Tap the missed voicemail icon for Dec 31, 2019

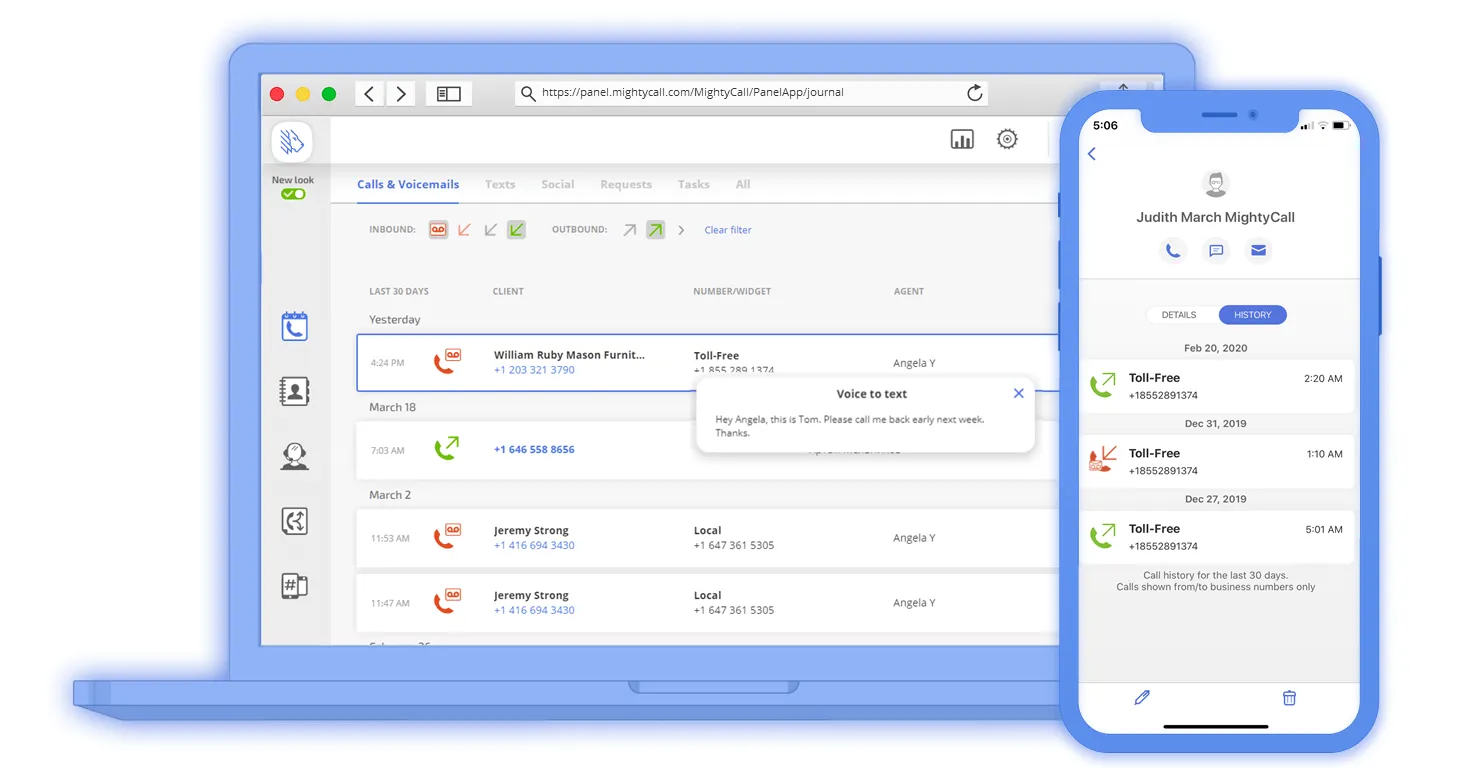[1102, 460]
